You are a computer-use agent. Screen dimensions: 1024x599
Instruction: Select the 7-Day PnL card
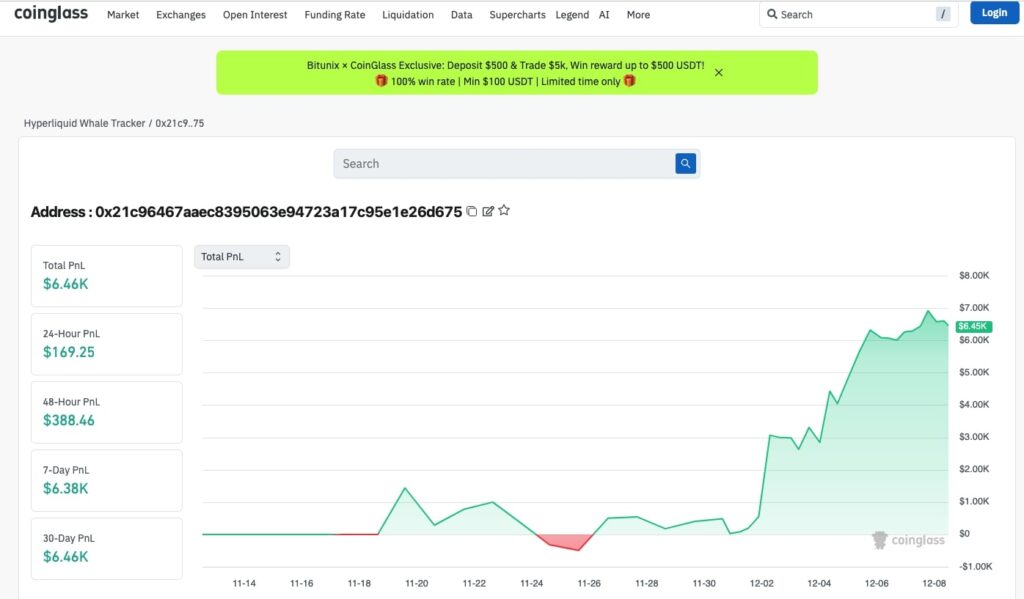pos(107,479)
